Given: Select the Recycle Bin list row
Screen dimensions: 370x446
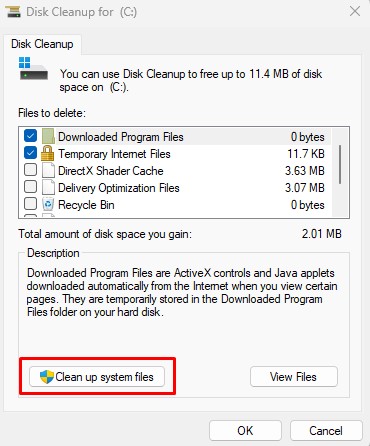Looking at the screenshot, I should point(175,205).
